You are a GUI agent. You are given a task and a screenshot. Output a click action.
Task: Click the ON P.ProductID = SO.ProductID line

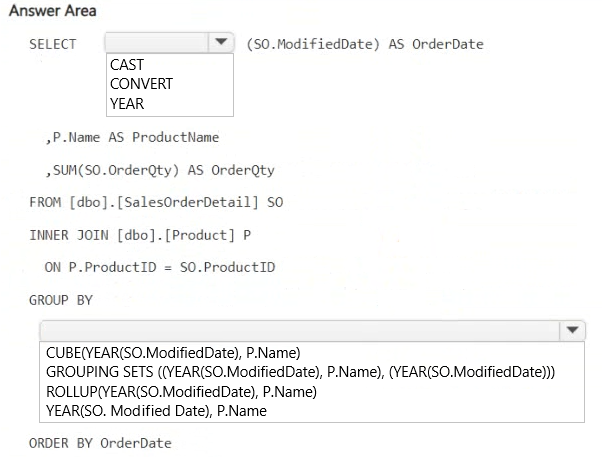[x=160, y=267]
